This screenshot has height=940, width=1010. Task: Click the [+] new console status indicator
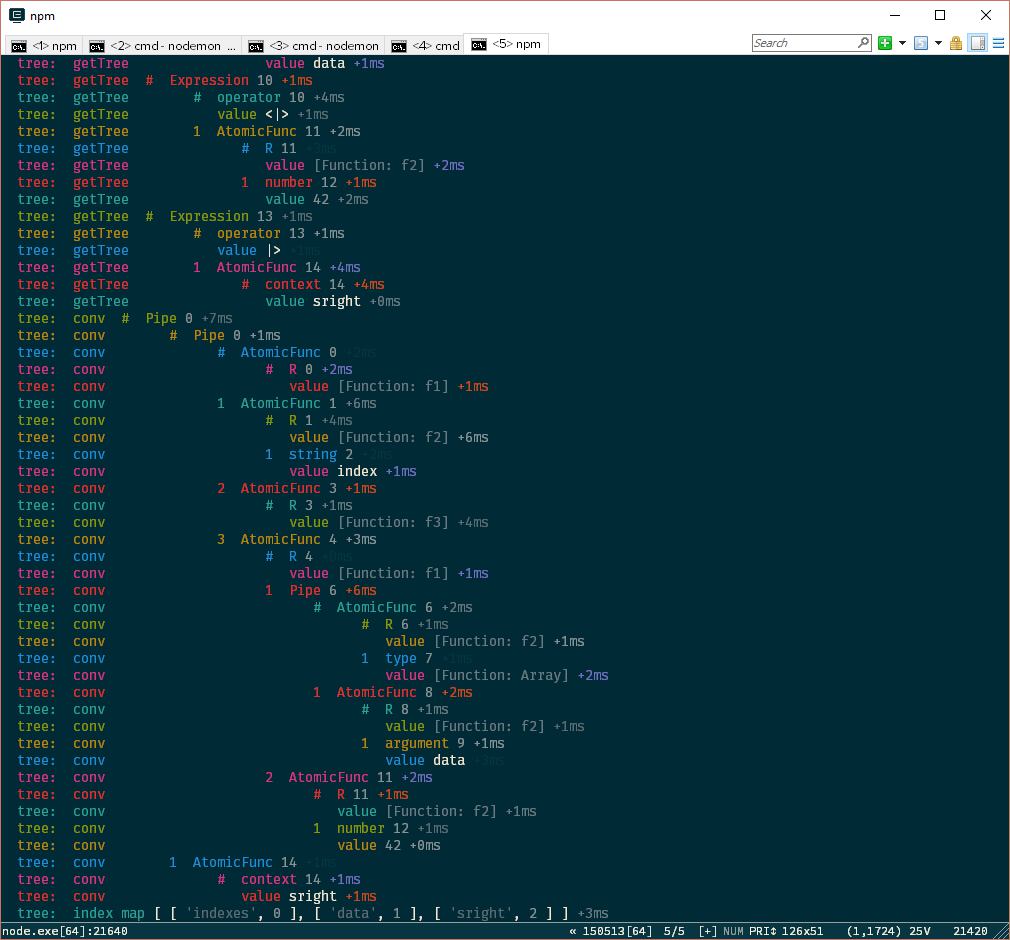click(x=708, y=931)
